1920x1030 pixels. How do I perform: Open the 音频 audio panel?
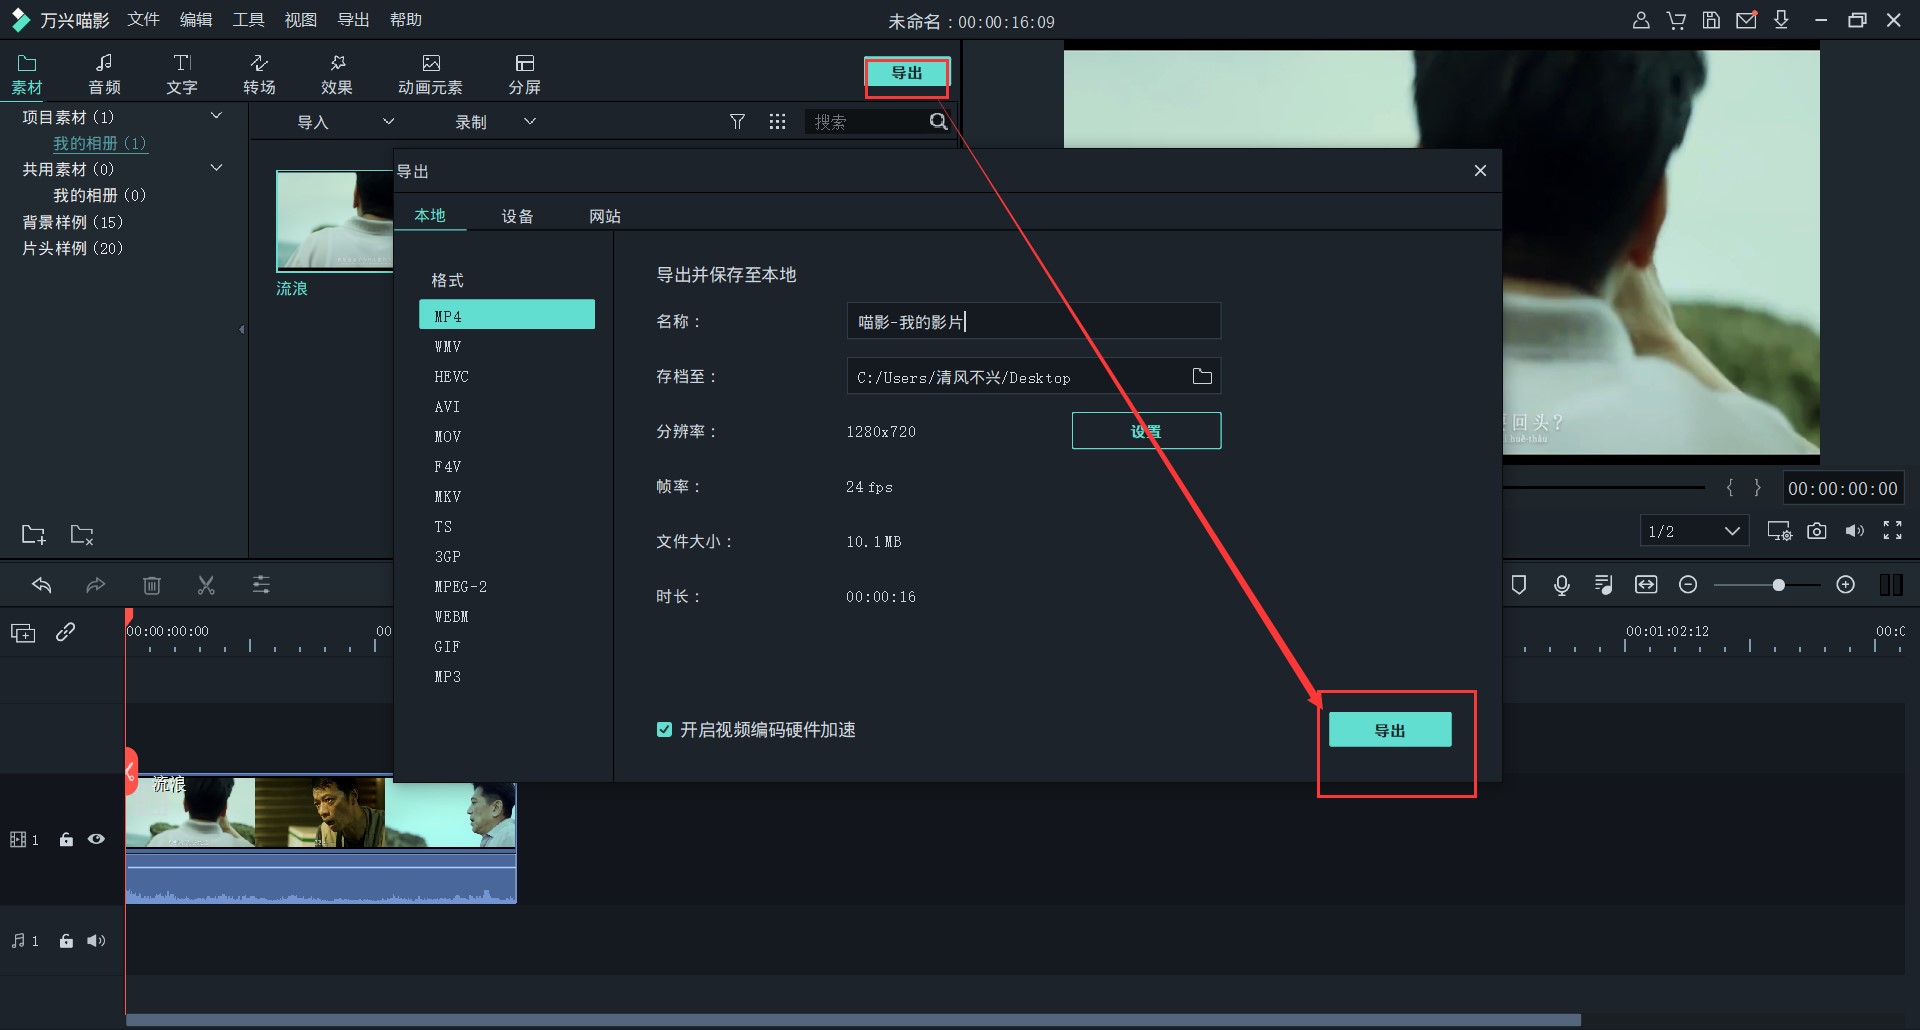(104, 75)
